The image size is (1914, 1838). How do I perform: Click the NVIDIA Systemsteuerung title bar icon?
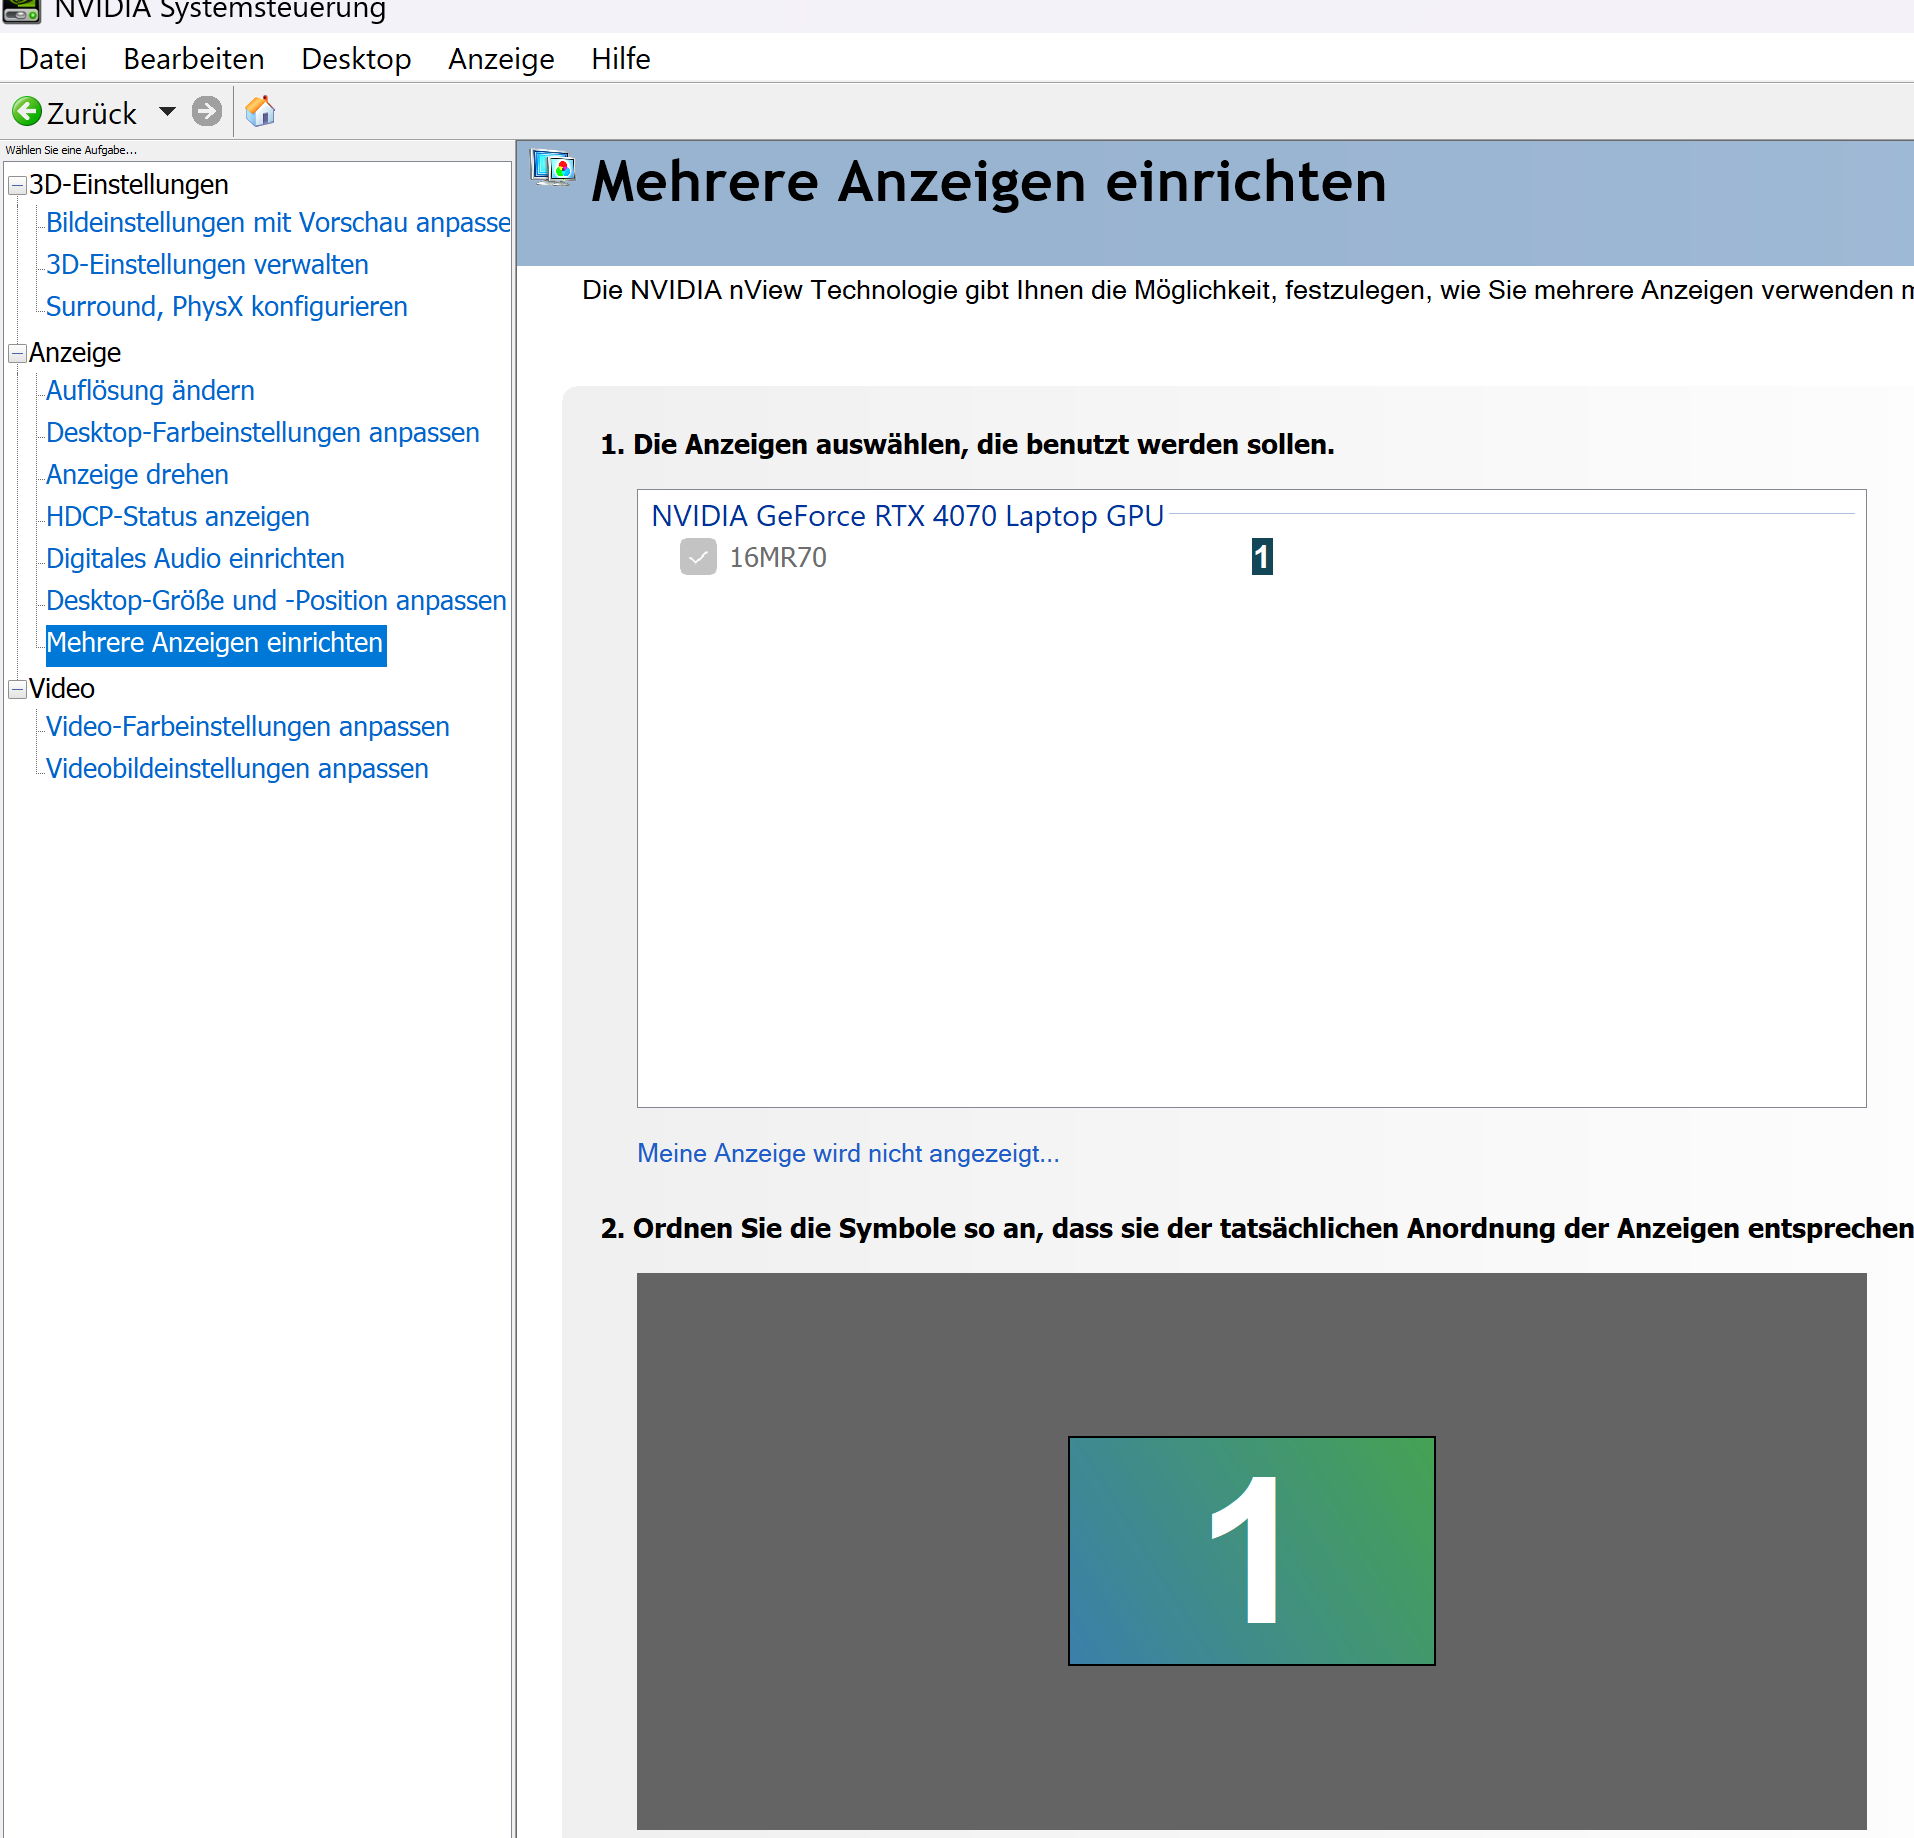pos(22,11)
